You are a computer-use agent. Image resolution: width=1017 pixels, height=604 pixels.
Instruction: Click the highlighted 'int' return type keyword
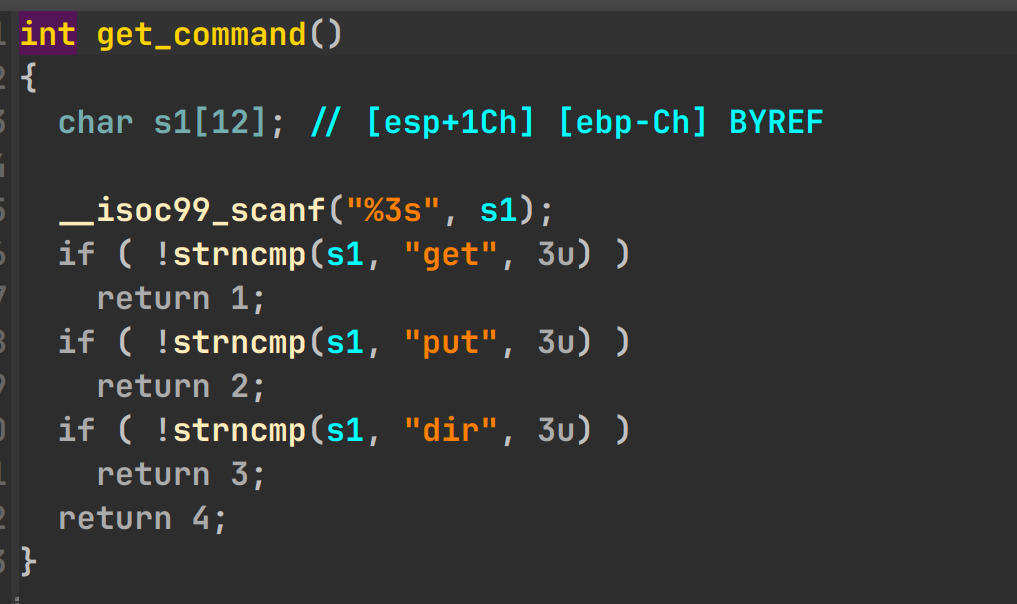pyautogui.click(x=47, y=35)
